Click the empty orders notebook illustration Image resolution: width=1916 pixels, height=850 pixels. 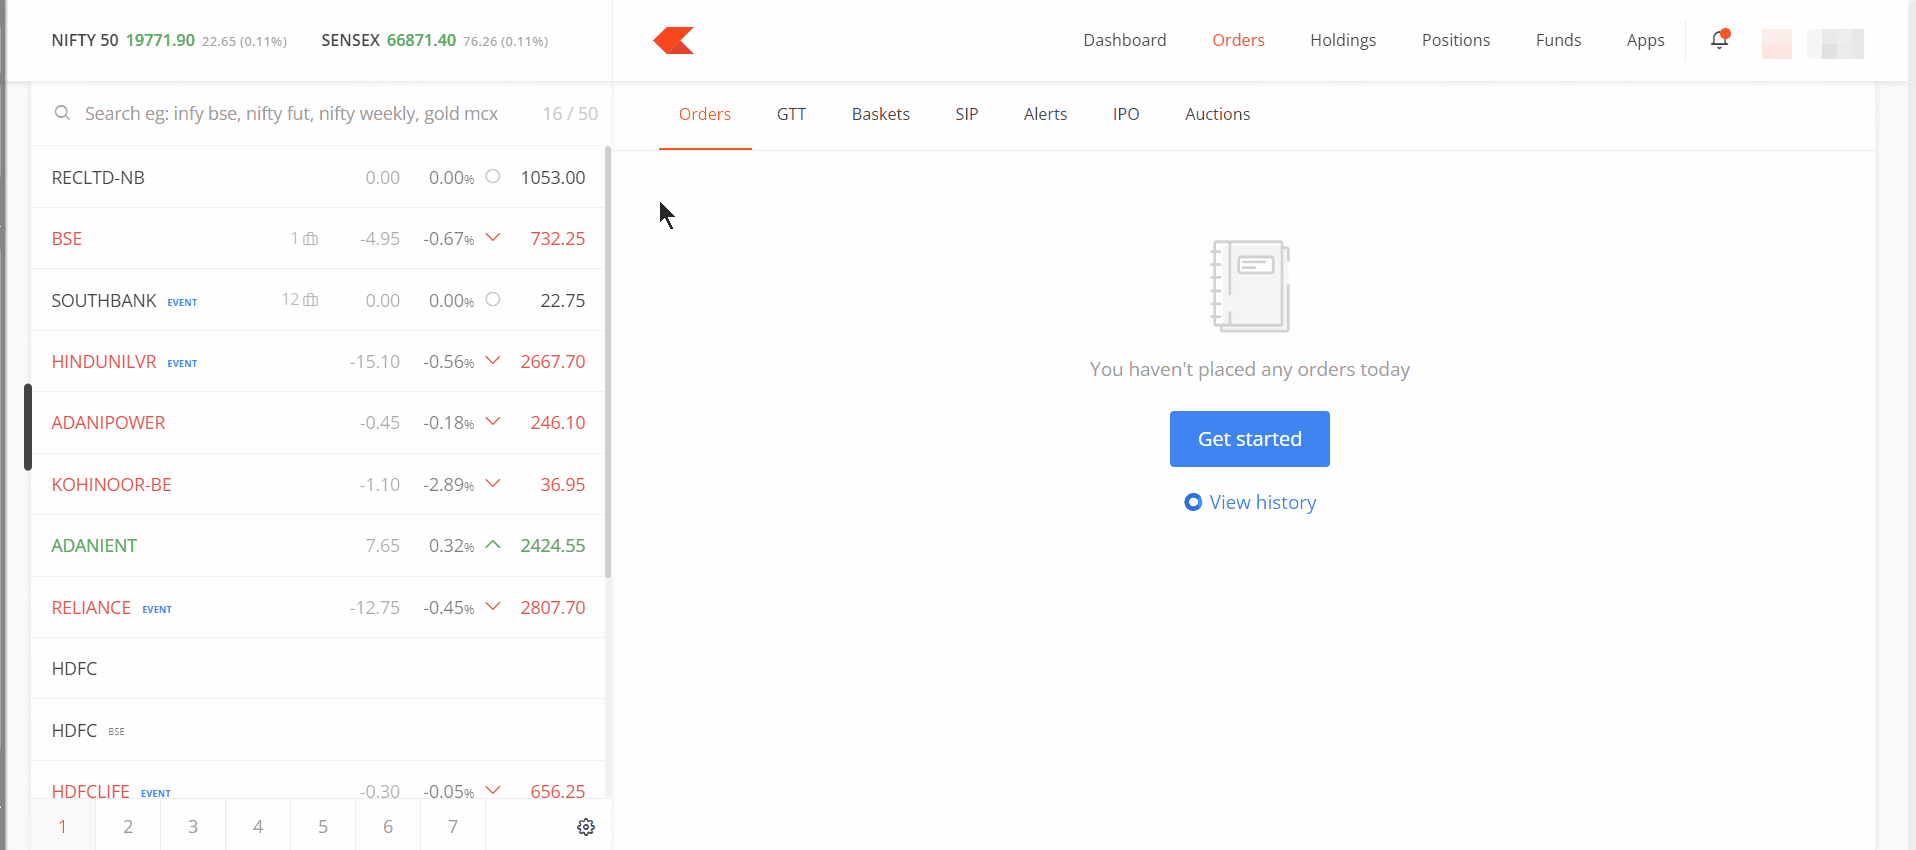tap(1250, 286)
